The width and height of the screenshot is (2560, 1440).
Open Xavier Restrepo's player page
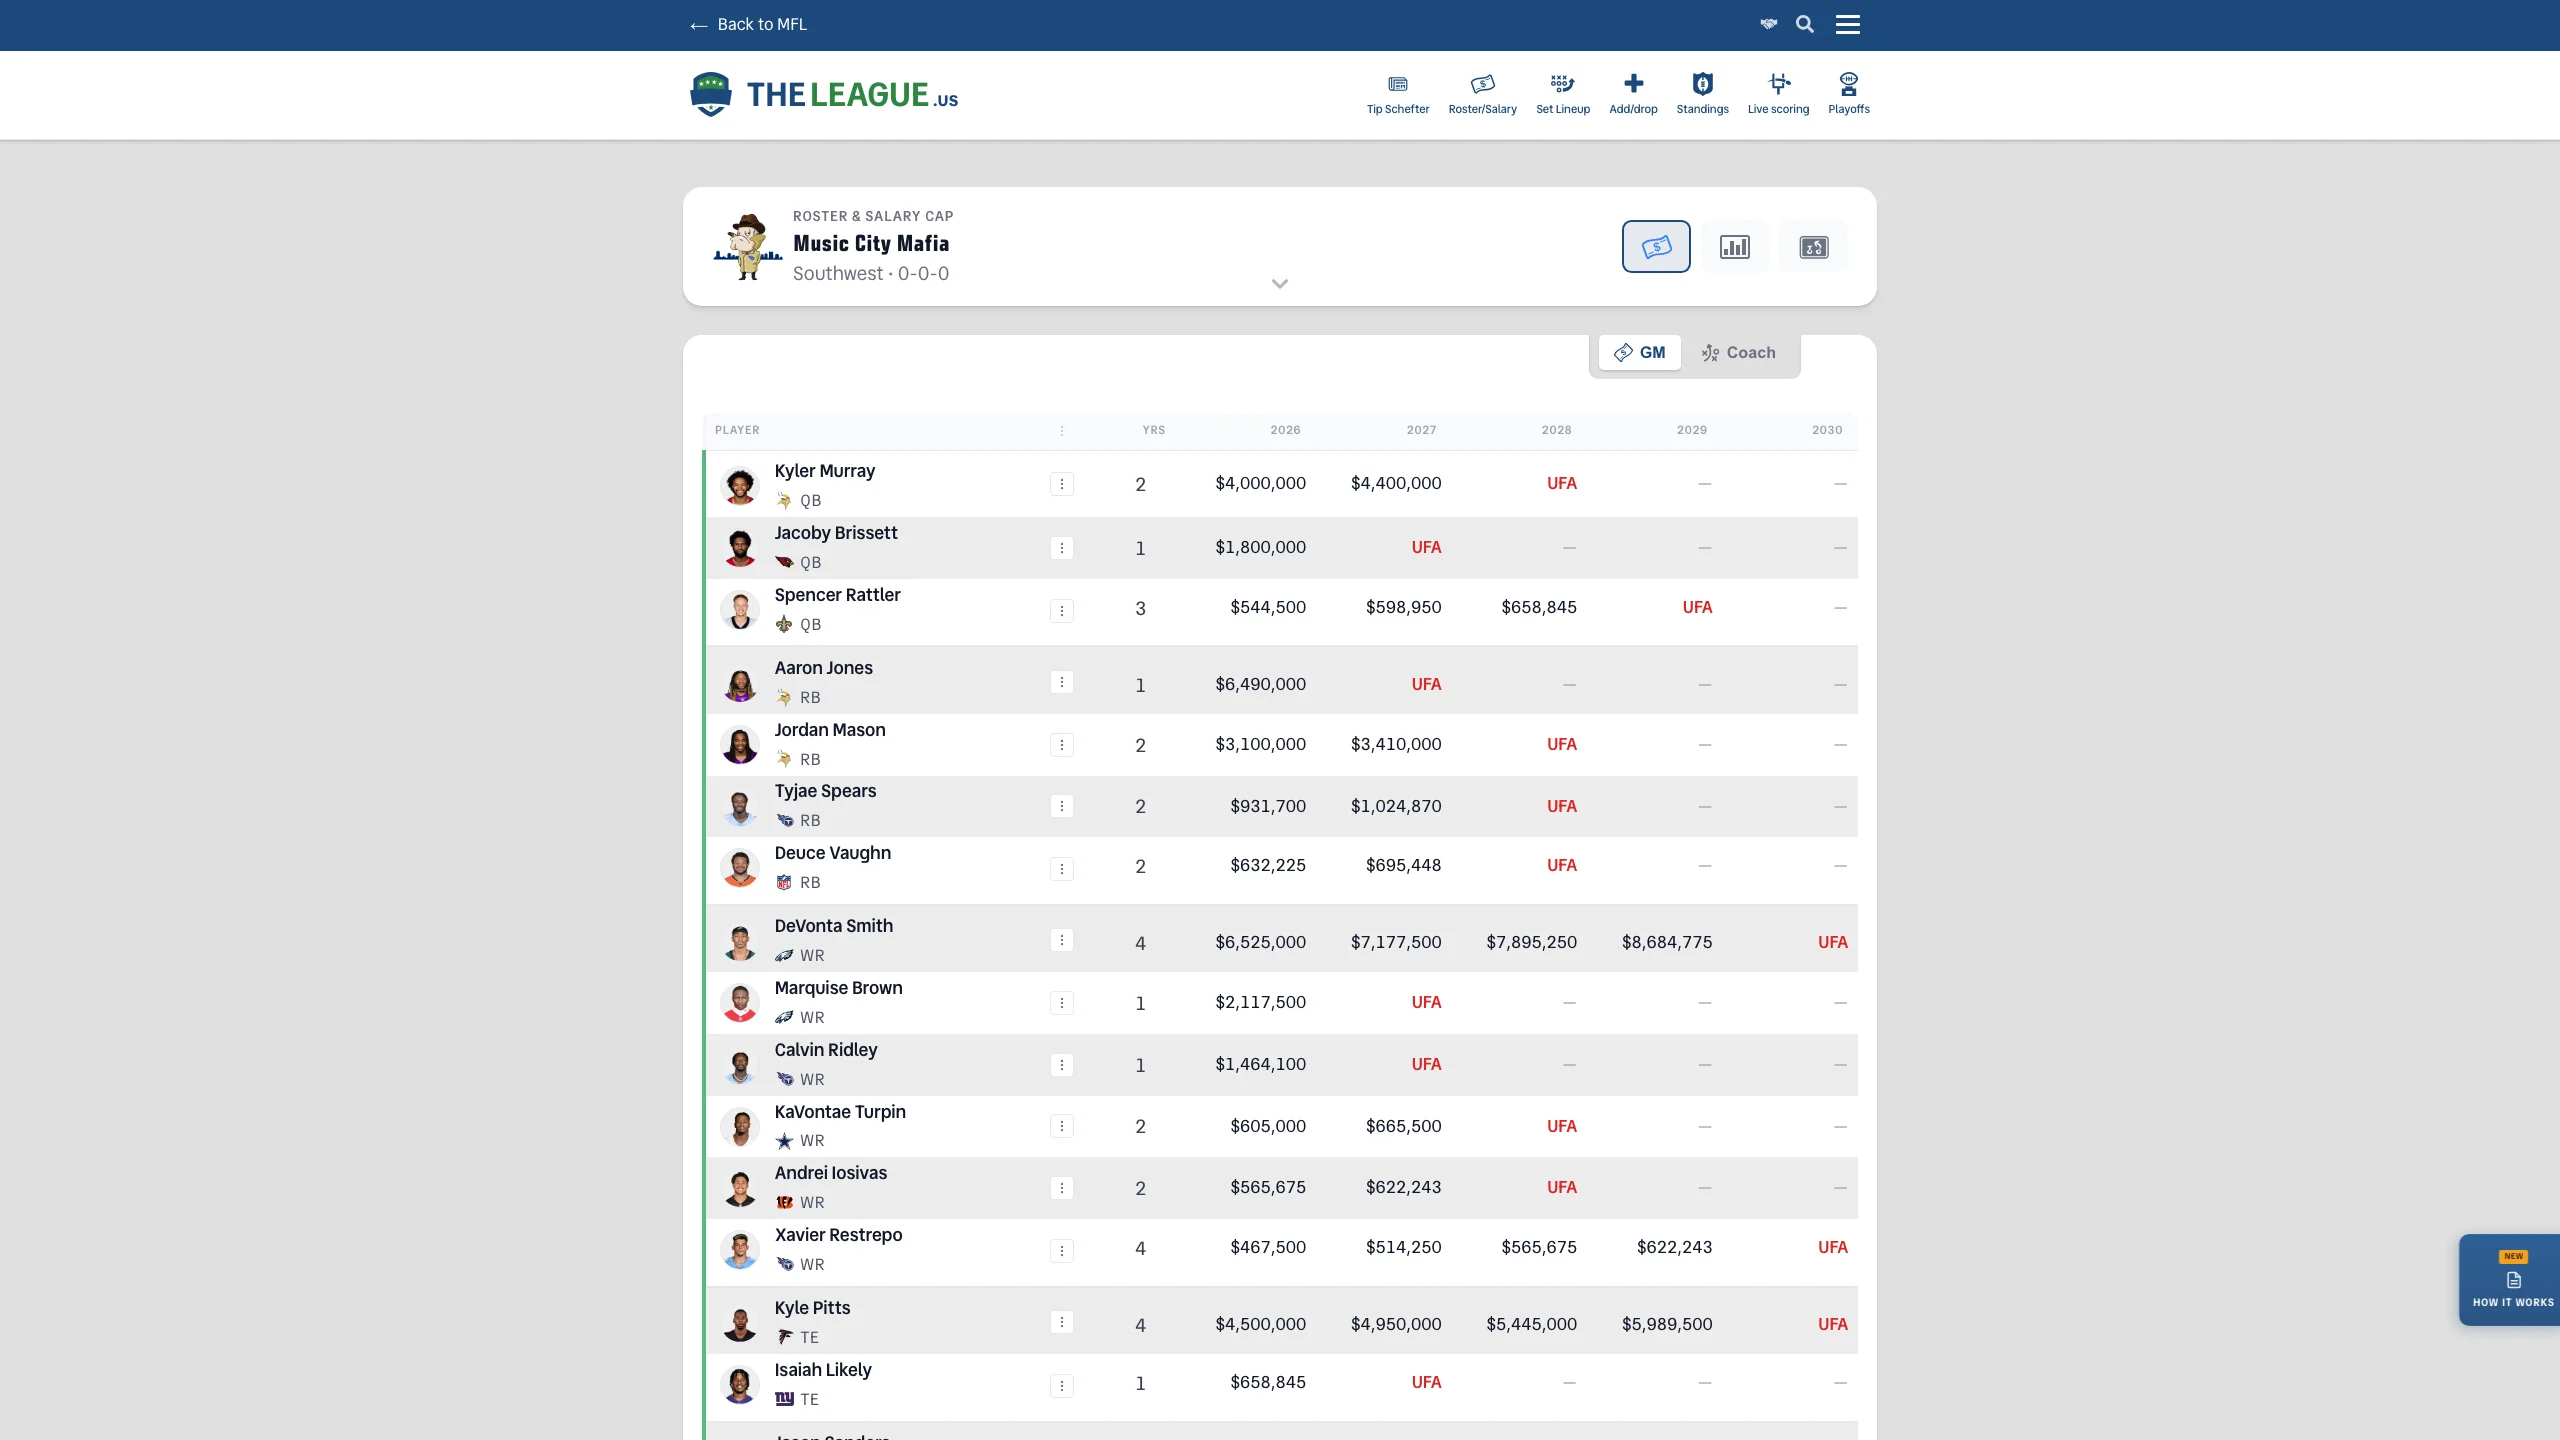[838, 1235]
